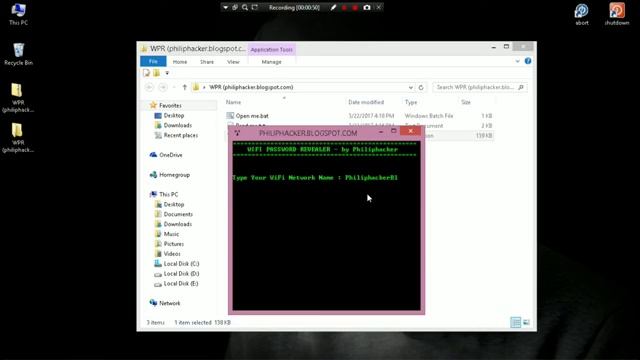Select the upper WPR folder on desktop
This screenshot has height=360, width=640.
pos(18,98)
